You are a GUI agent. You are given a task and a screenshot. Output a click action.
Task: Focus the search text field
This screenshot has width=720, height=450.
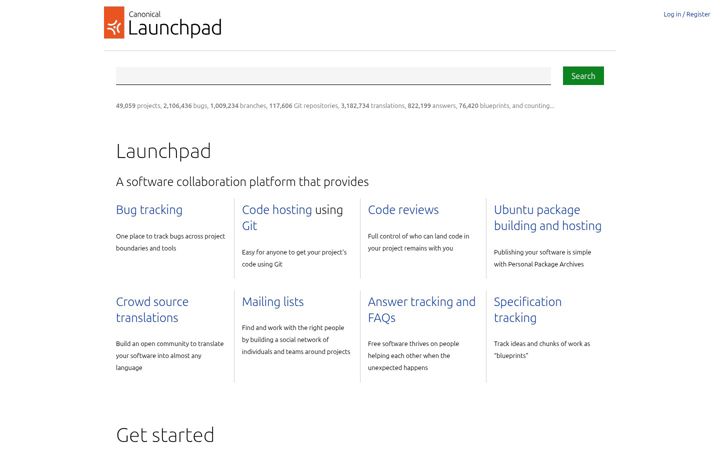click(x=333, y=76)
